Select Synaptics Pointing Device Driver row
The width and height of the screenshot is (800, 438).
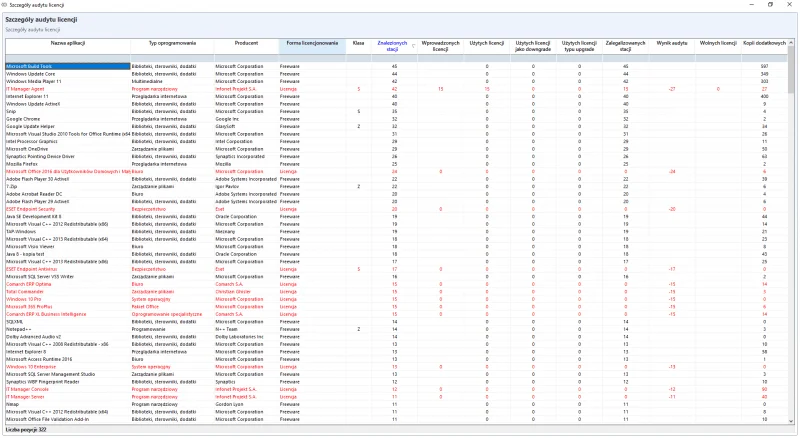coord(396,157)
